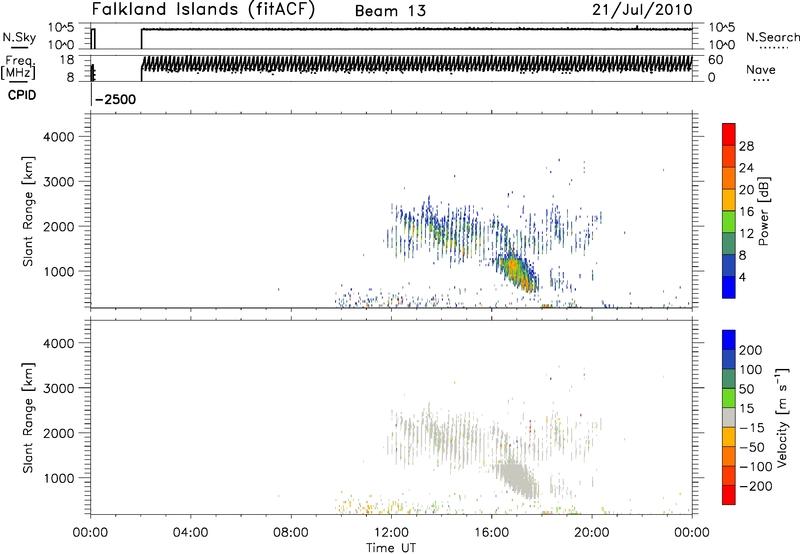Click the "4000" tick on the velocity panel
Image resolution: width=800 pixels, height=554 pixels.
pos(58,343)
